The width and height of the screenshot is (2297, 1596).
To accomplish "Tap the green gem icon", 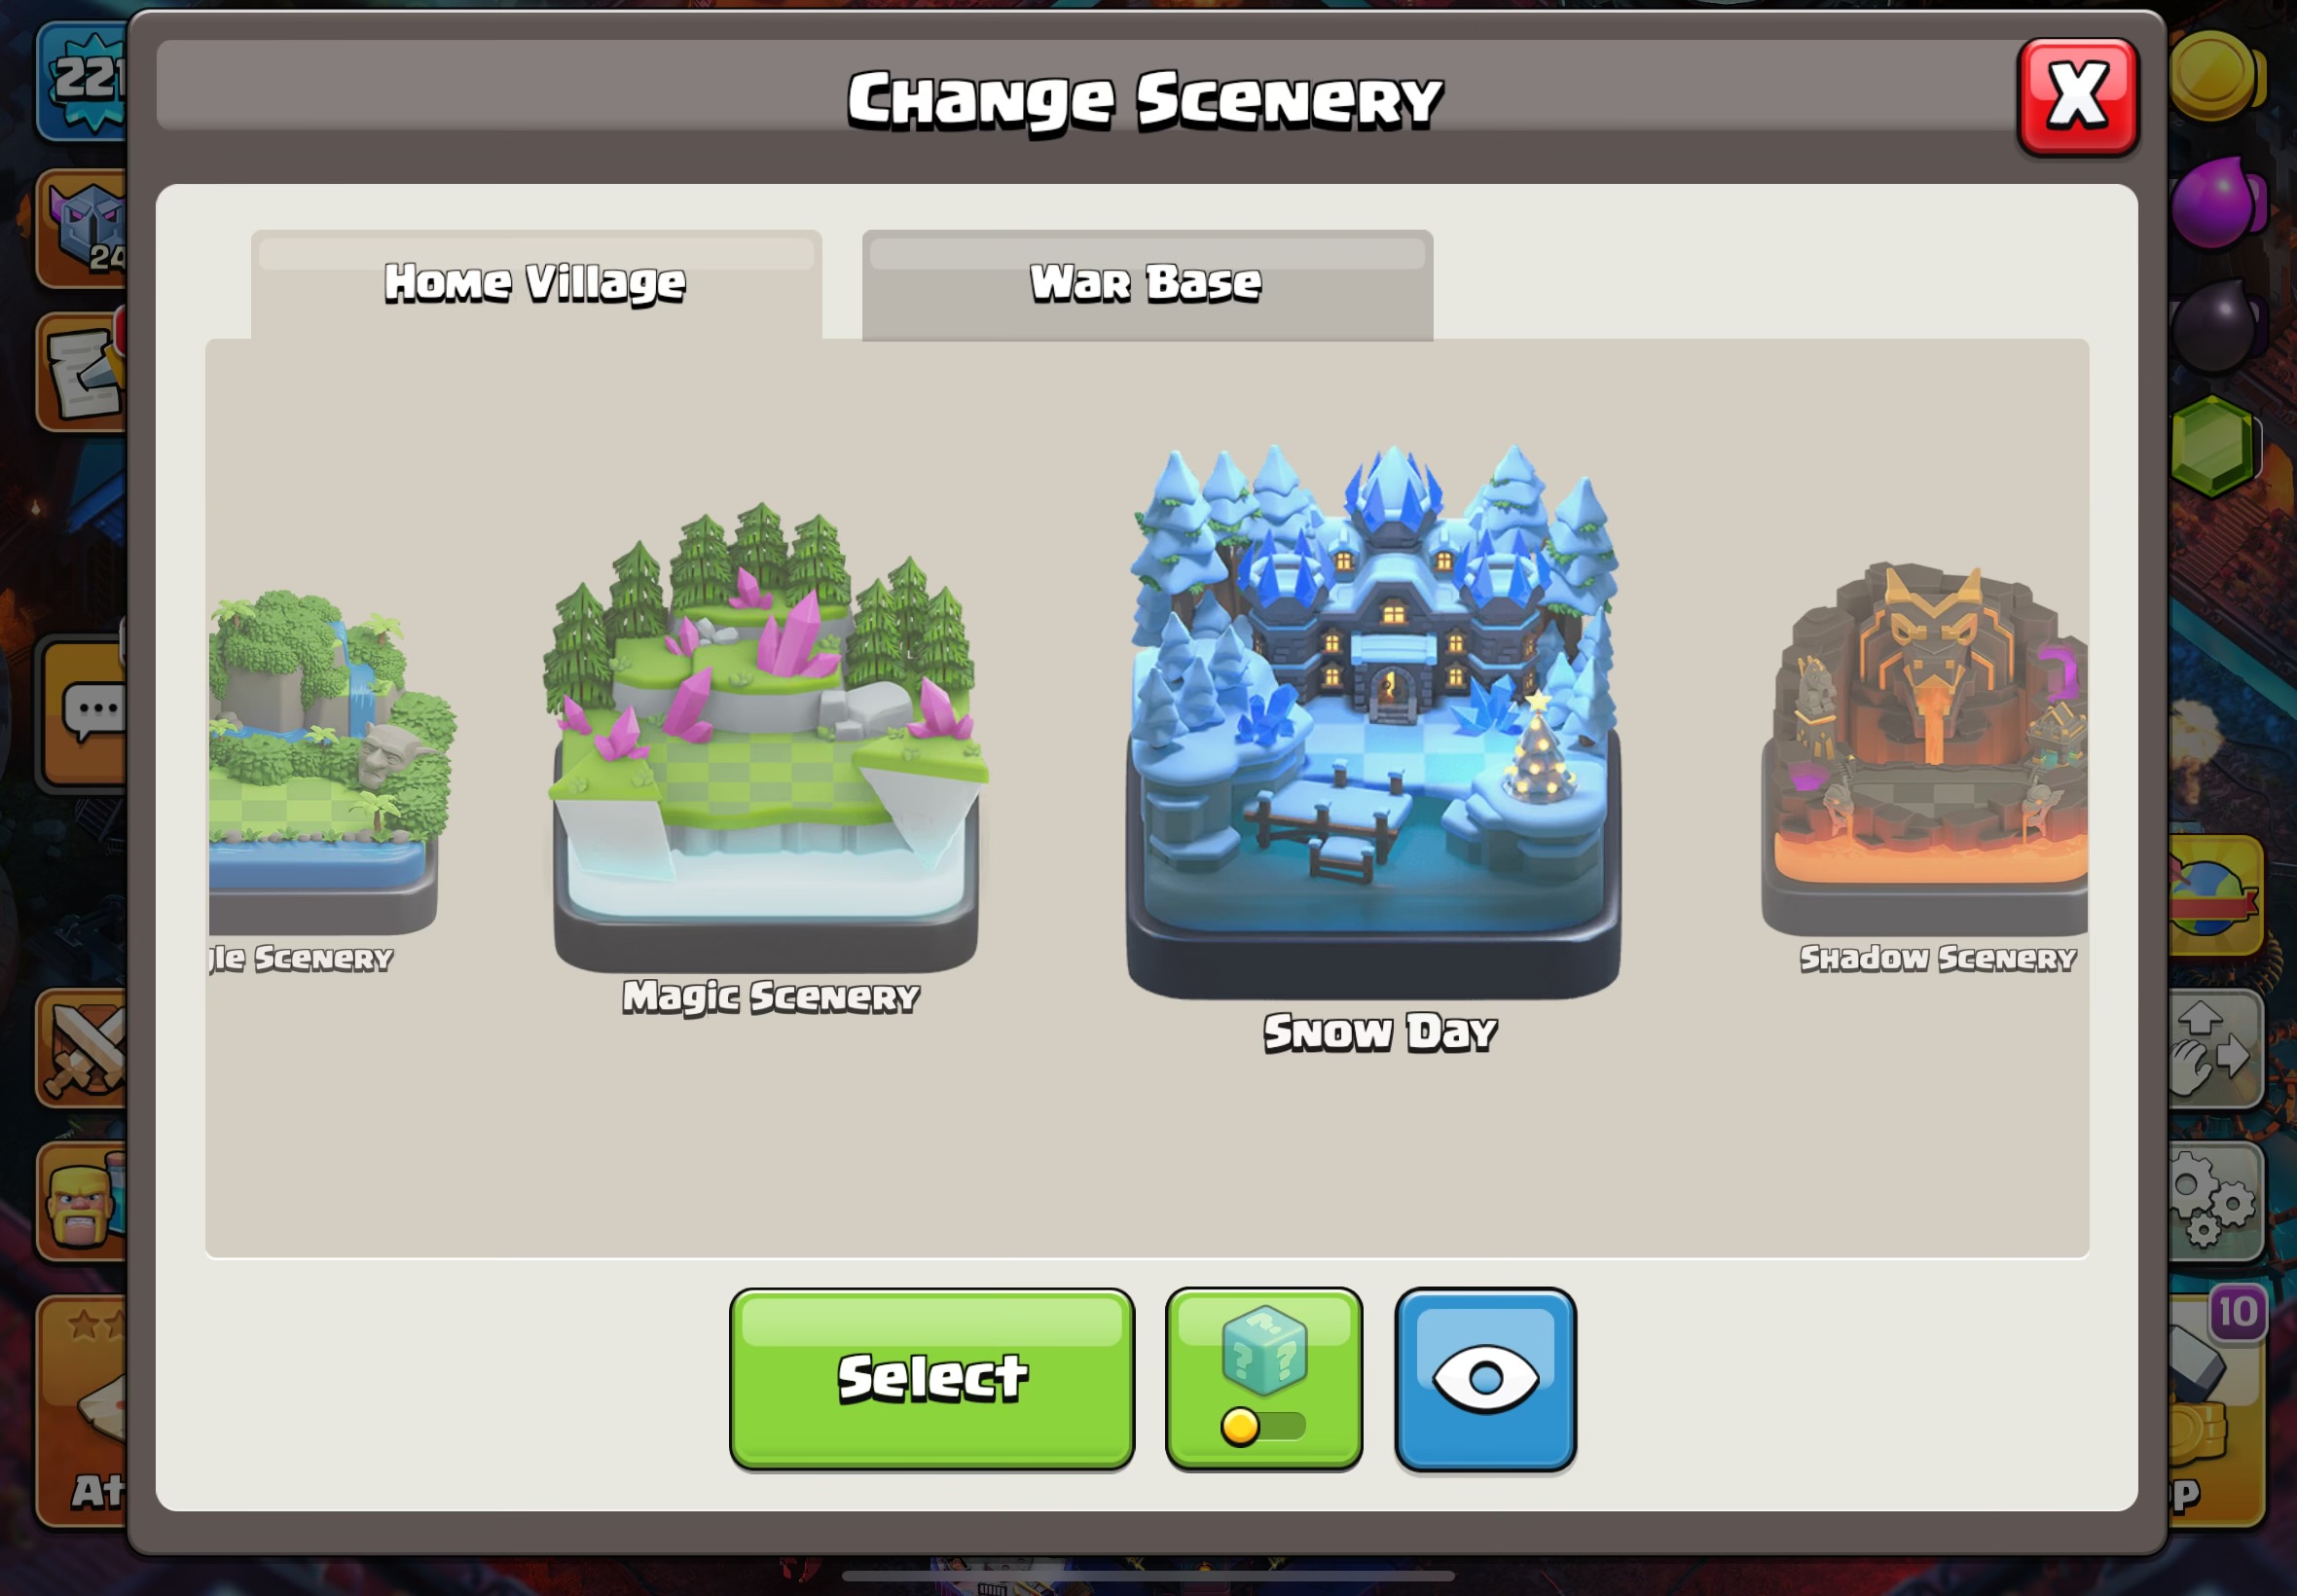I will (x=2215, y=447).
